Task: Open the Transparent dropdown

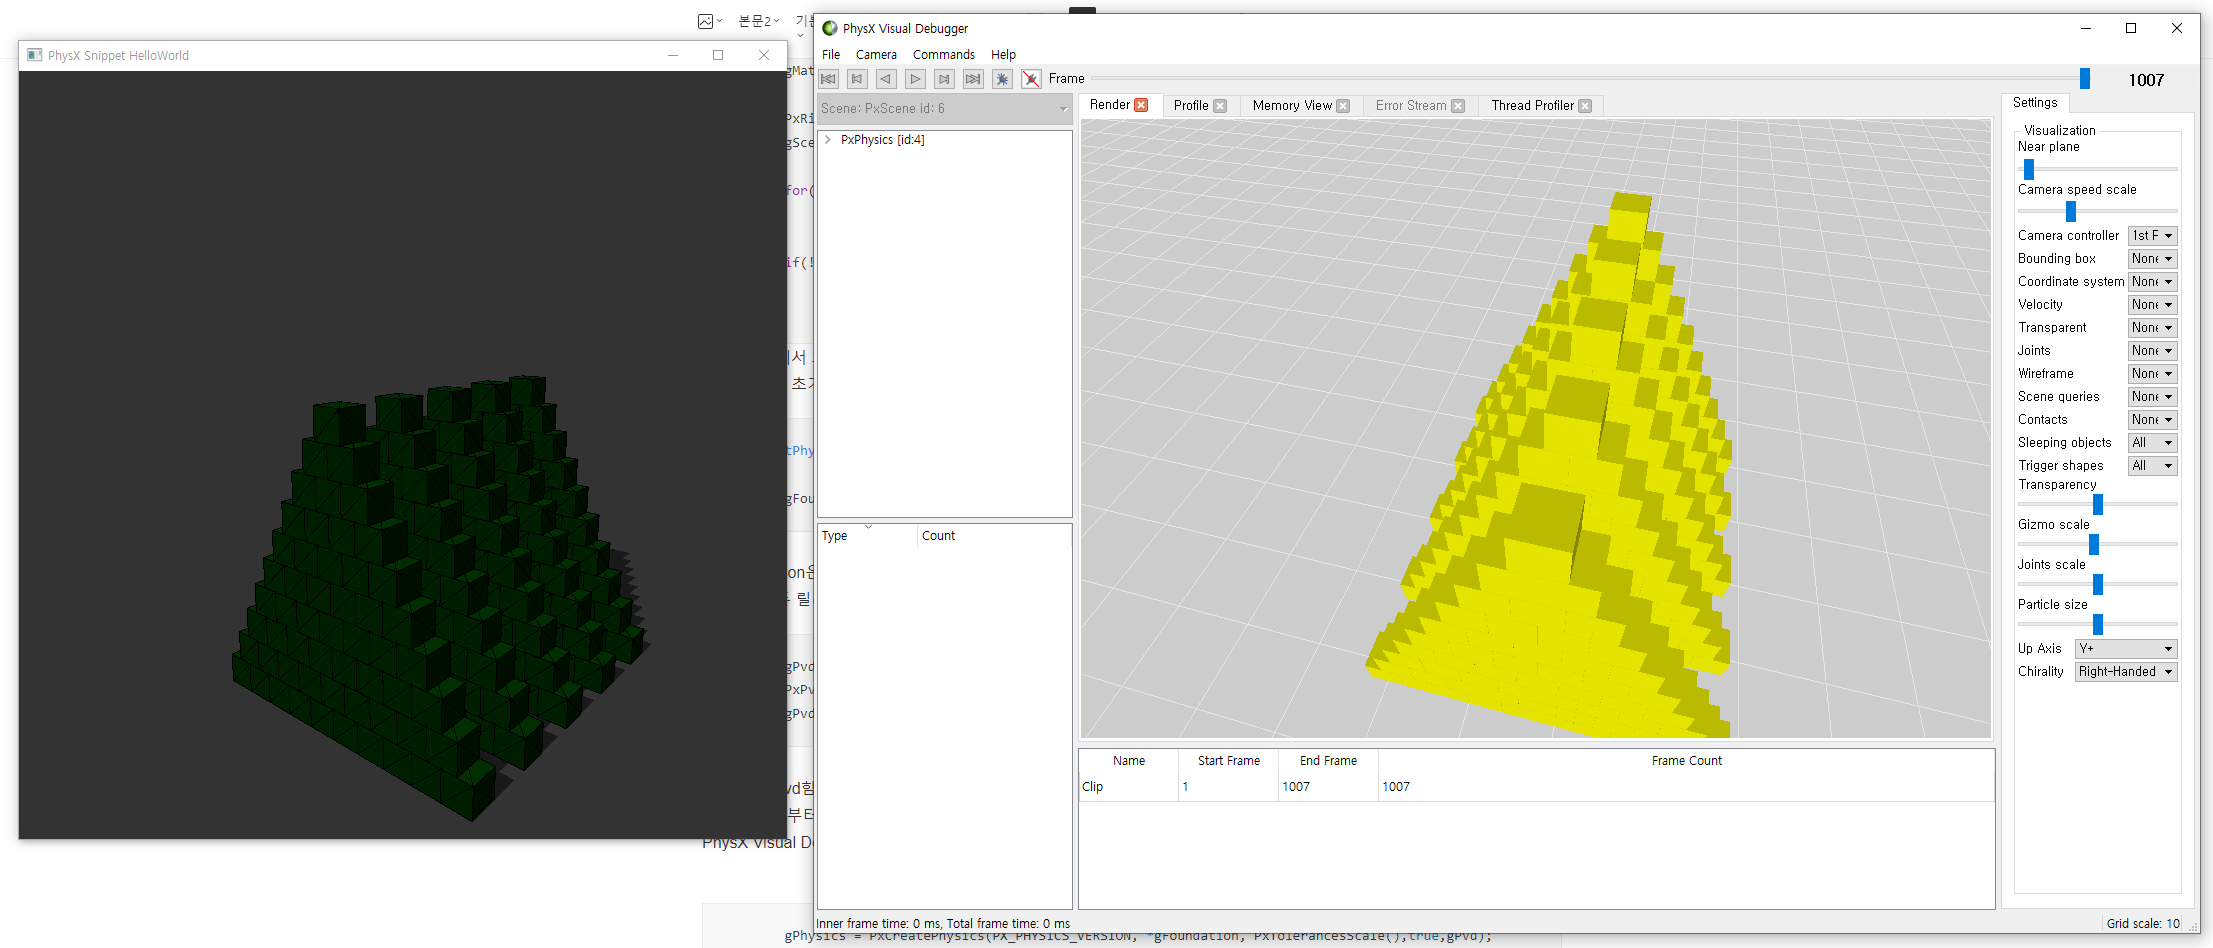Action: (2152, 328)
